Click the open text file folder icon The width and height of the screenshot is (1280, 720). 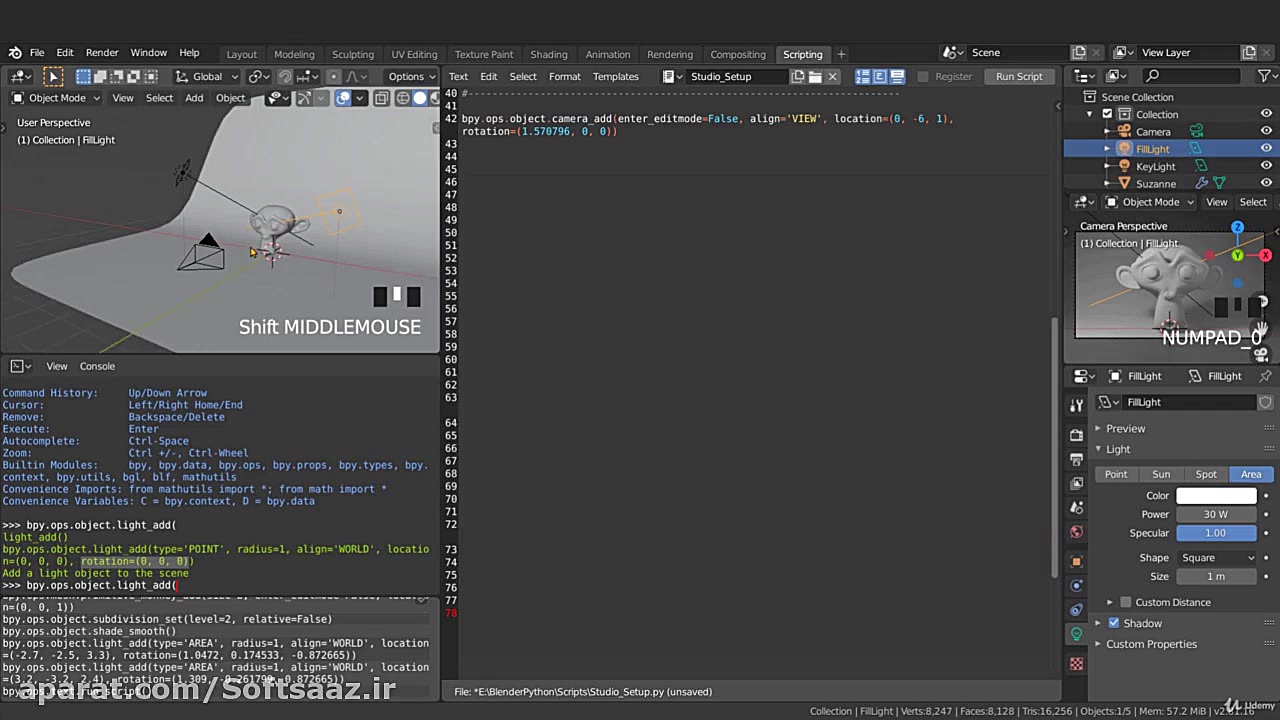point(815,76)
